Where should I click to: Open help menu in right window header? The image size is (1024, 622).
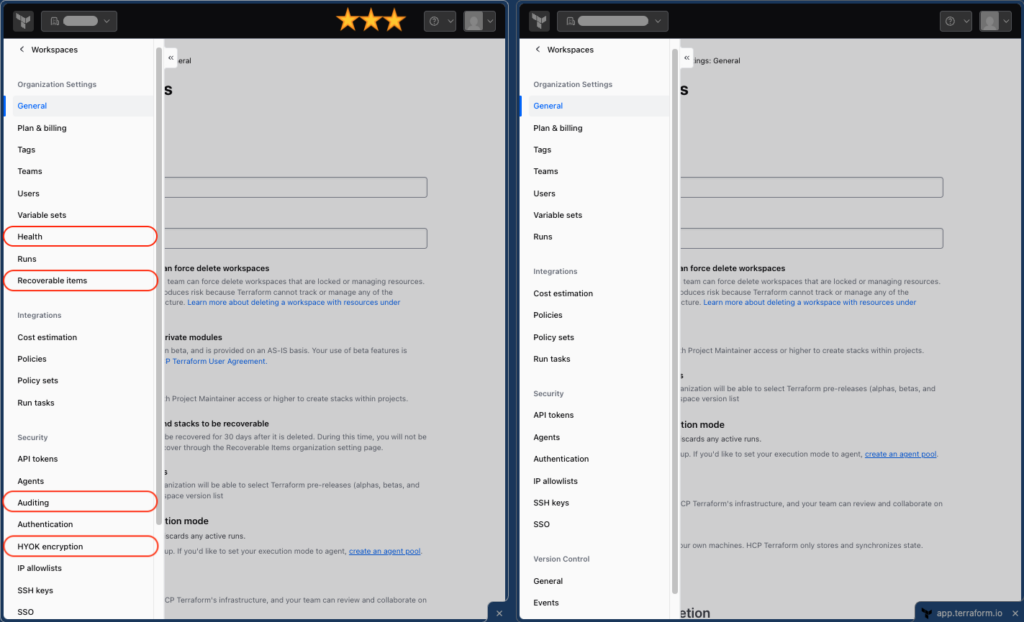955,21
